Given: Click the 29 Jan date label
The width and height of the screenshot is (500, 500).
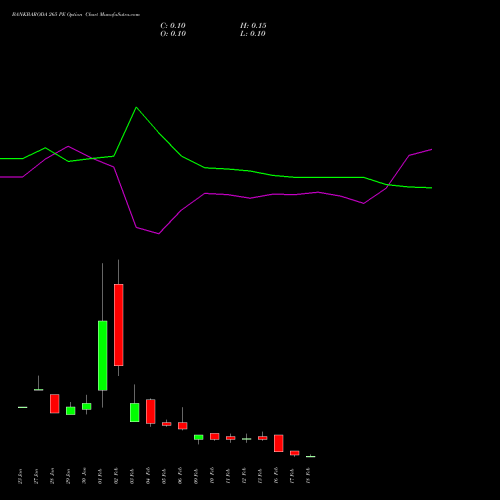Looking at the screenshot, I should [68, 476].
